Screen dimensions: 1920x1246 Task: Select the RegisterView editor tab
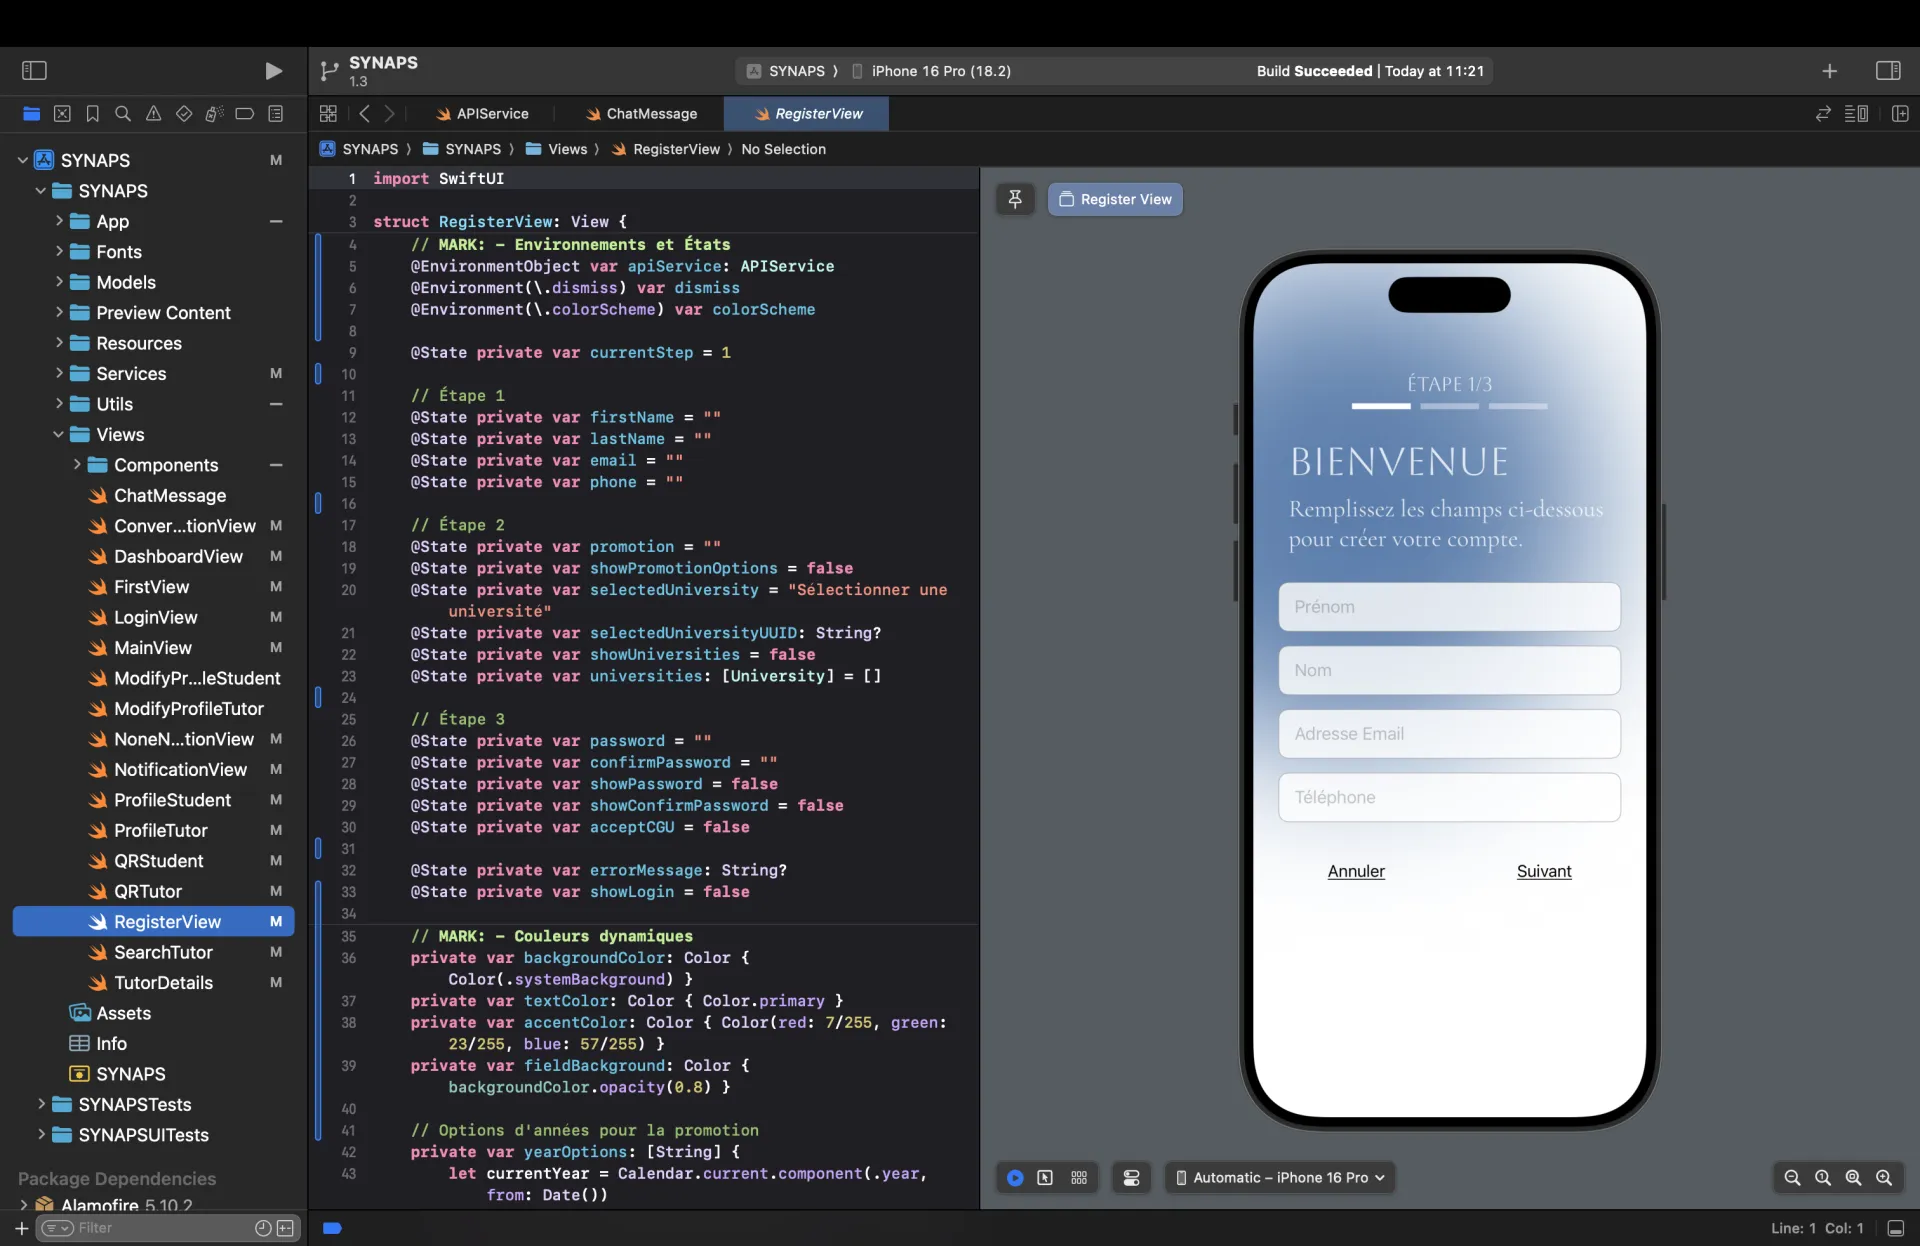tap(807, 114)
